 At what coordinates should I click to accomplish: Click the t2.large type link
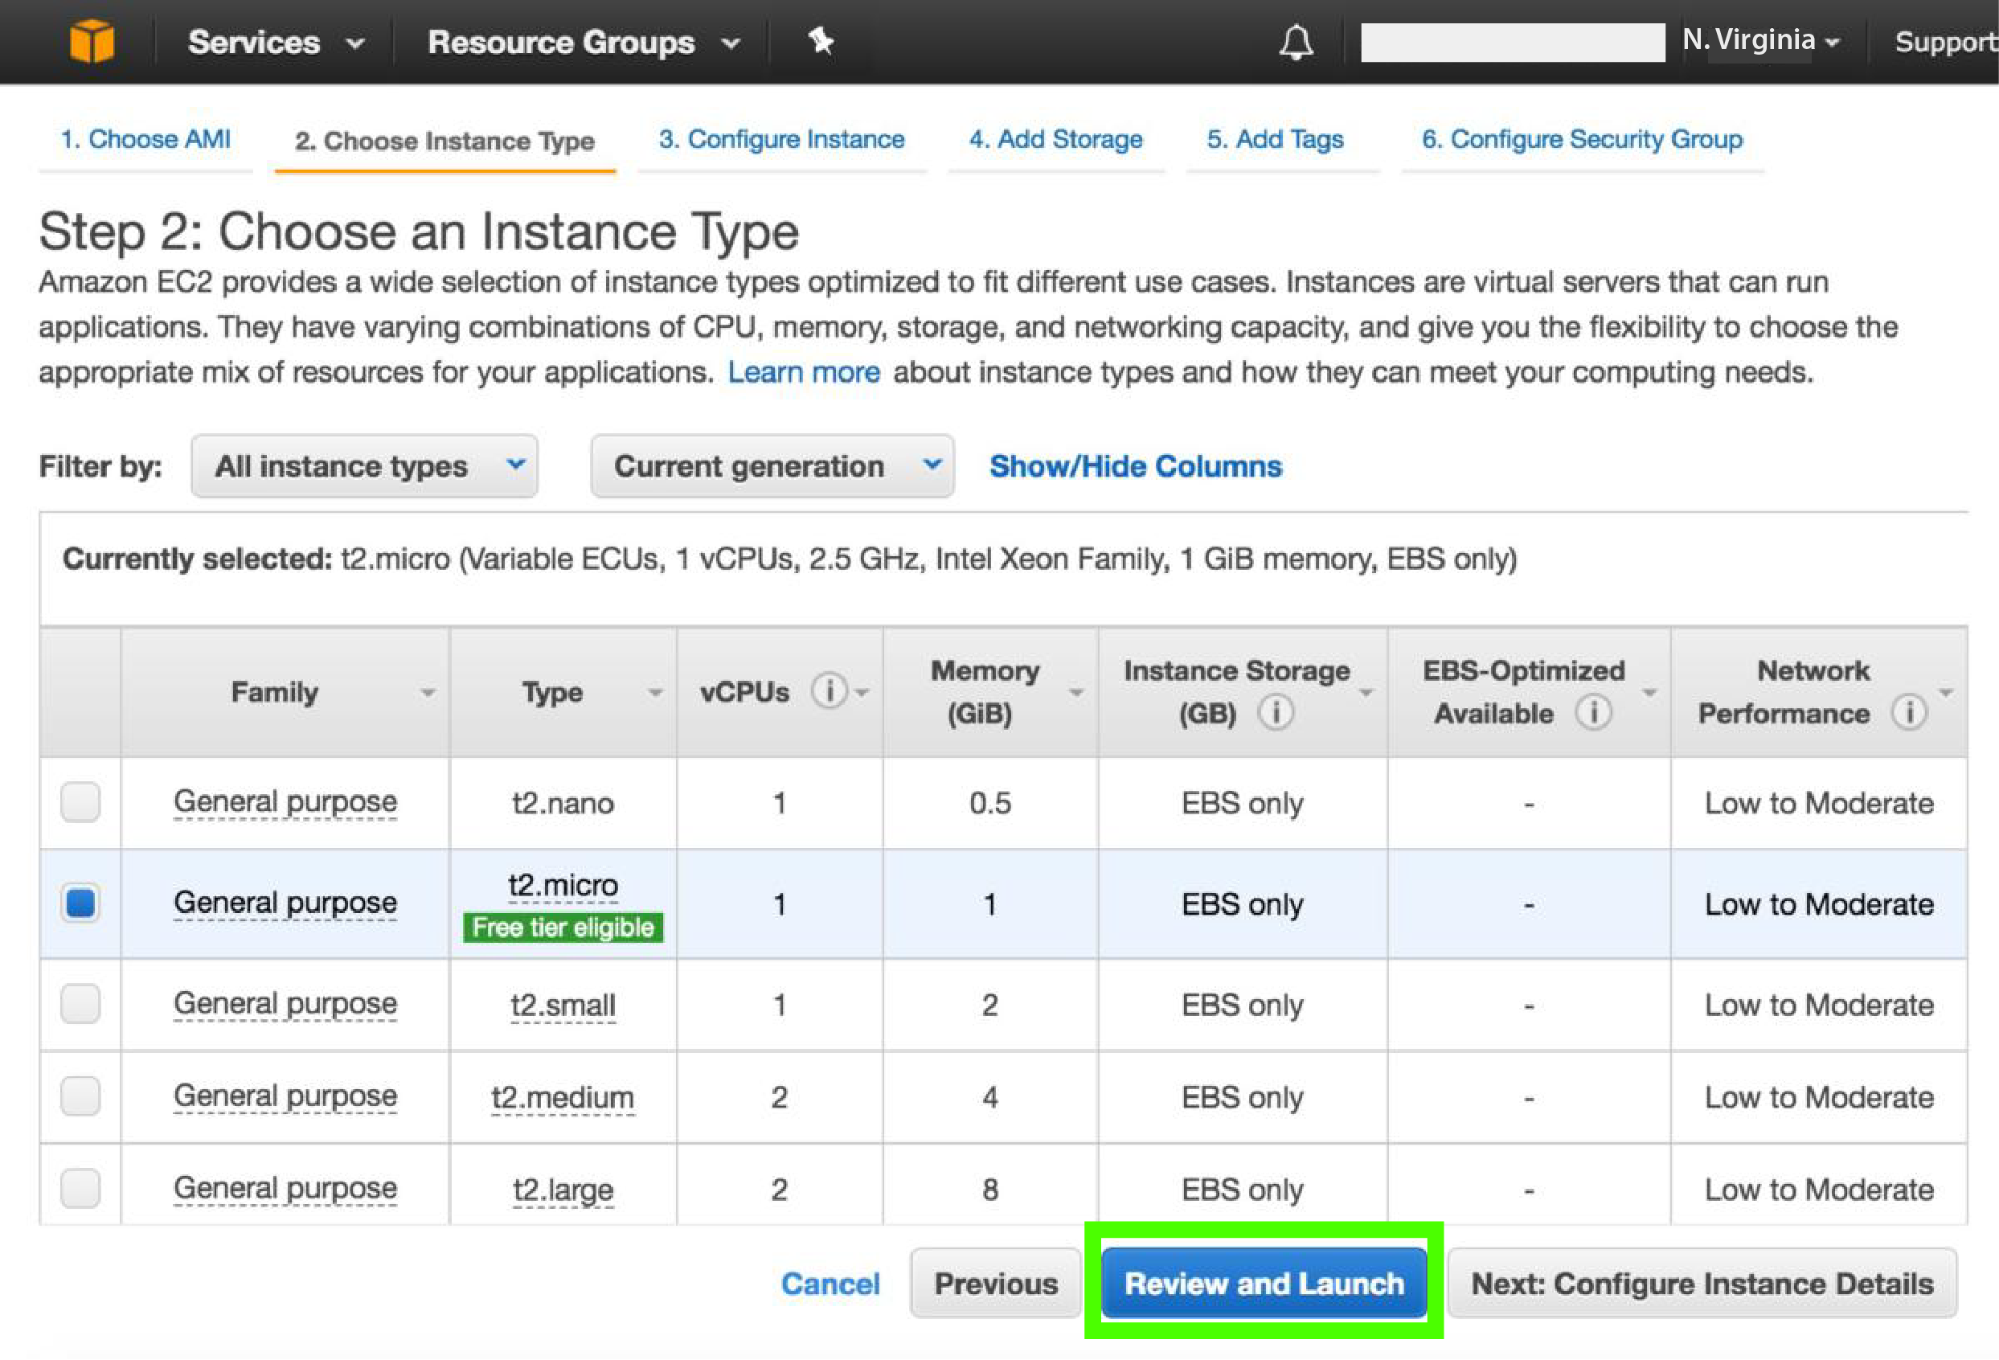[x=563, y=1190]
